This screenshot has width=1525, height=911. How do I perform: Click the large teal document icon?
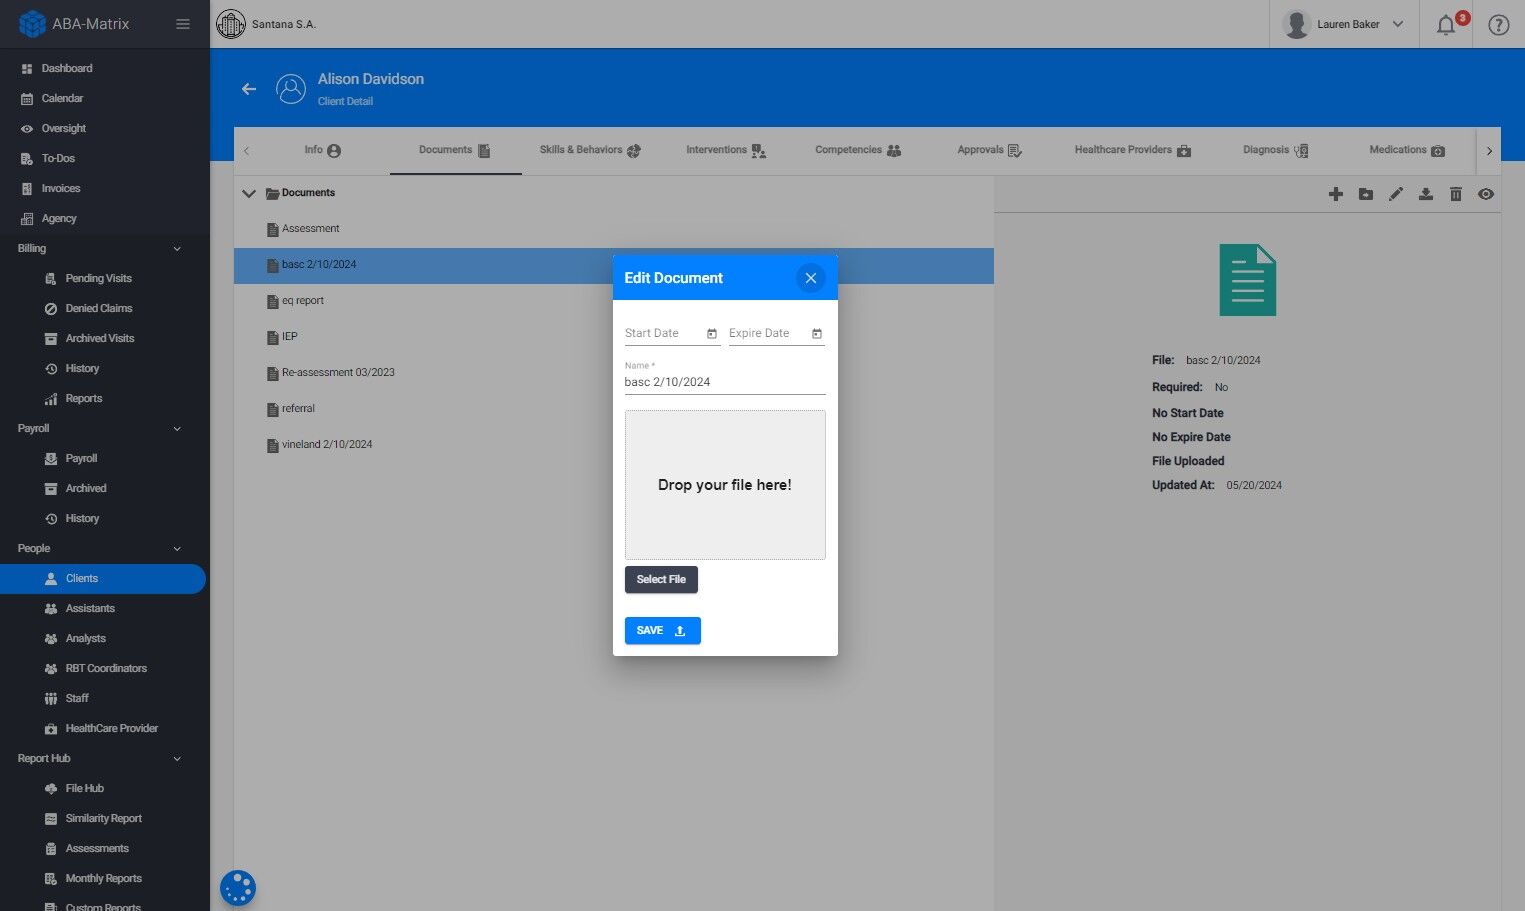click(x=1248, y=280)
